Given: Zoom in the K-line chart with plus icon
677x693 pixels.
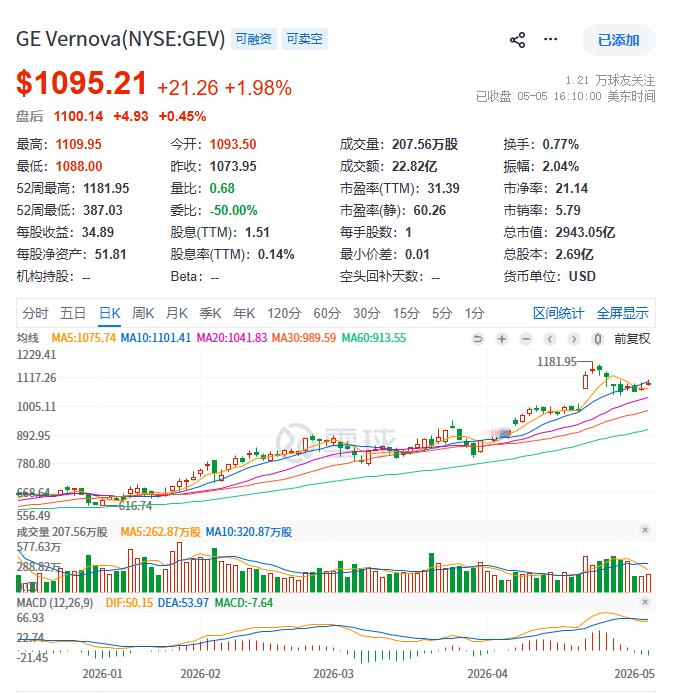Looking at the screenshot, I should tap(502, 339).
